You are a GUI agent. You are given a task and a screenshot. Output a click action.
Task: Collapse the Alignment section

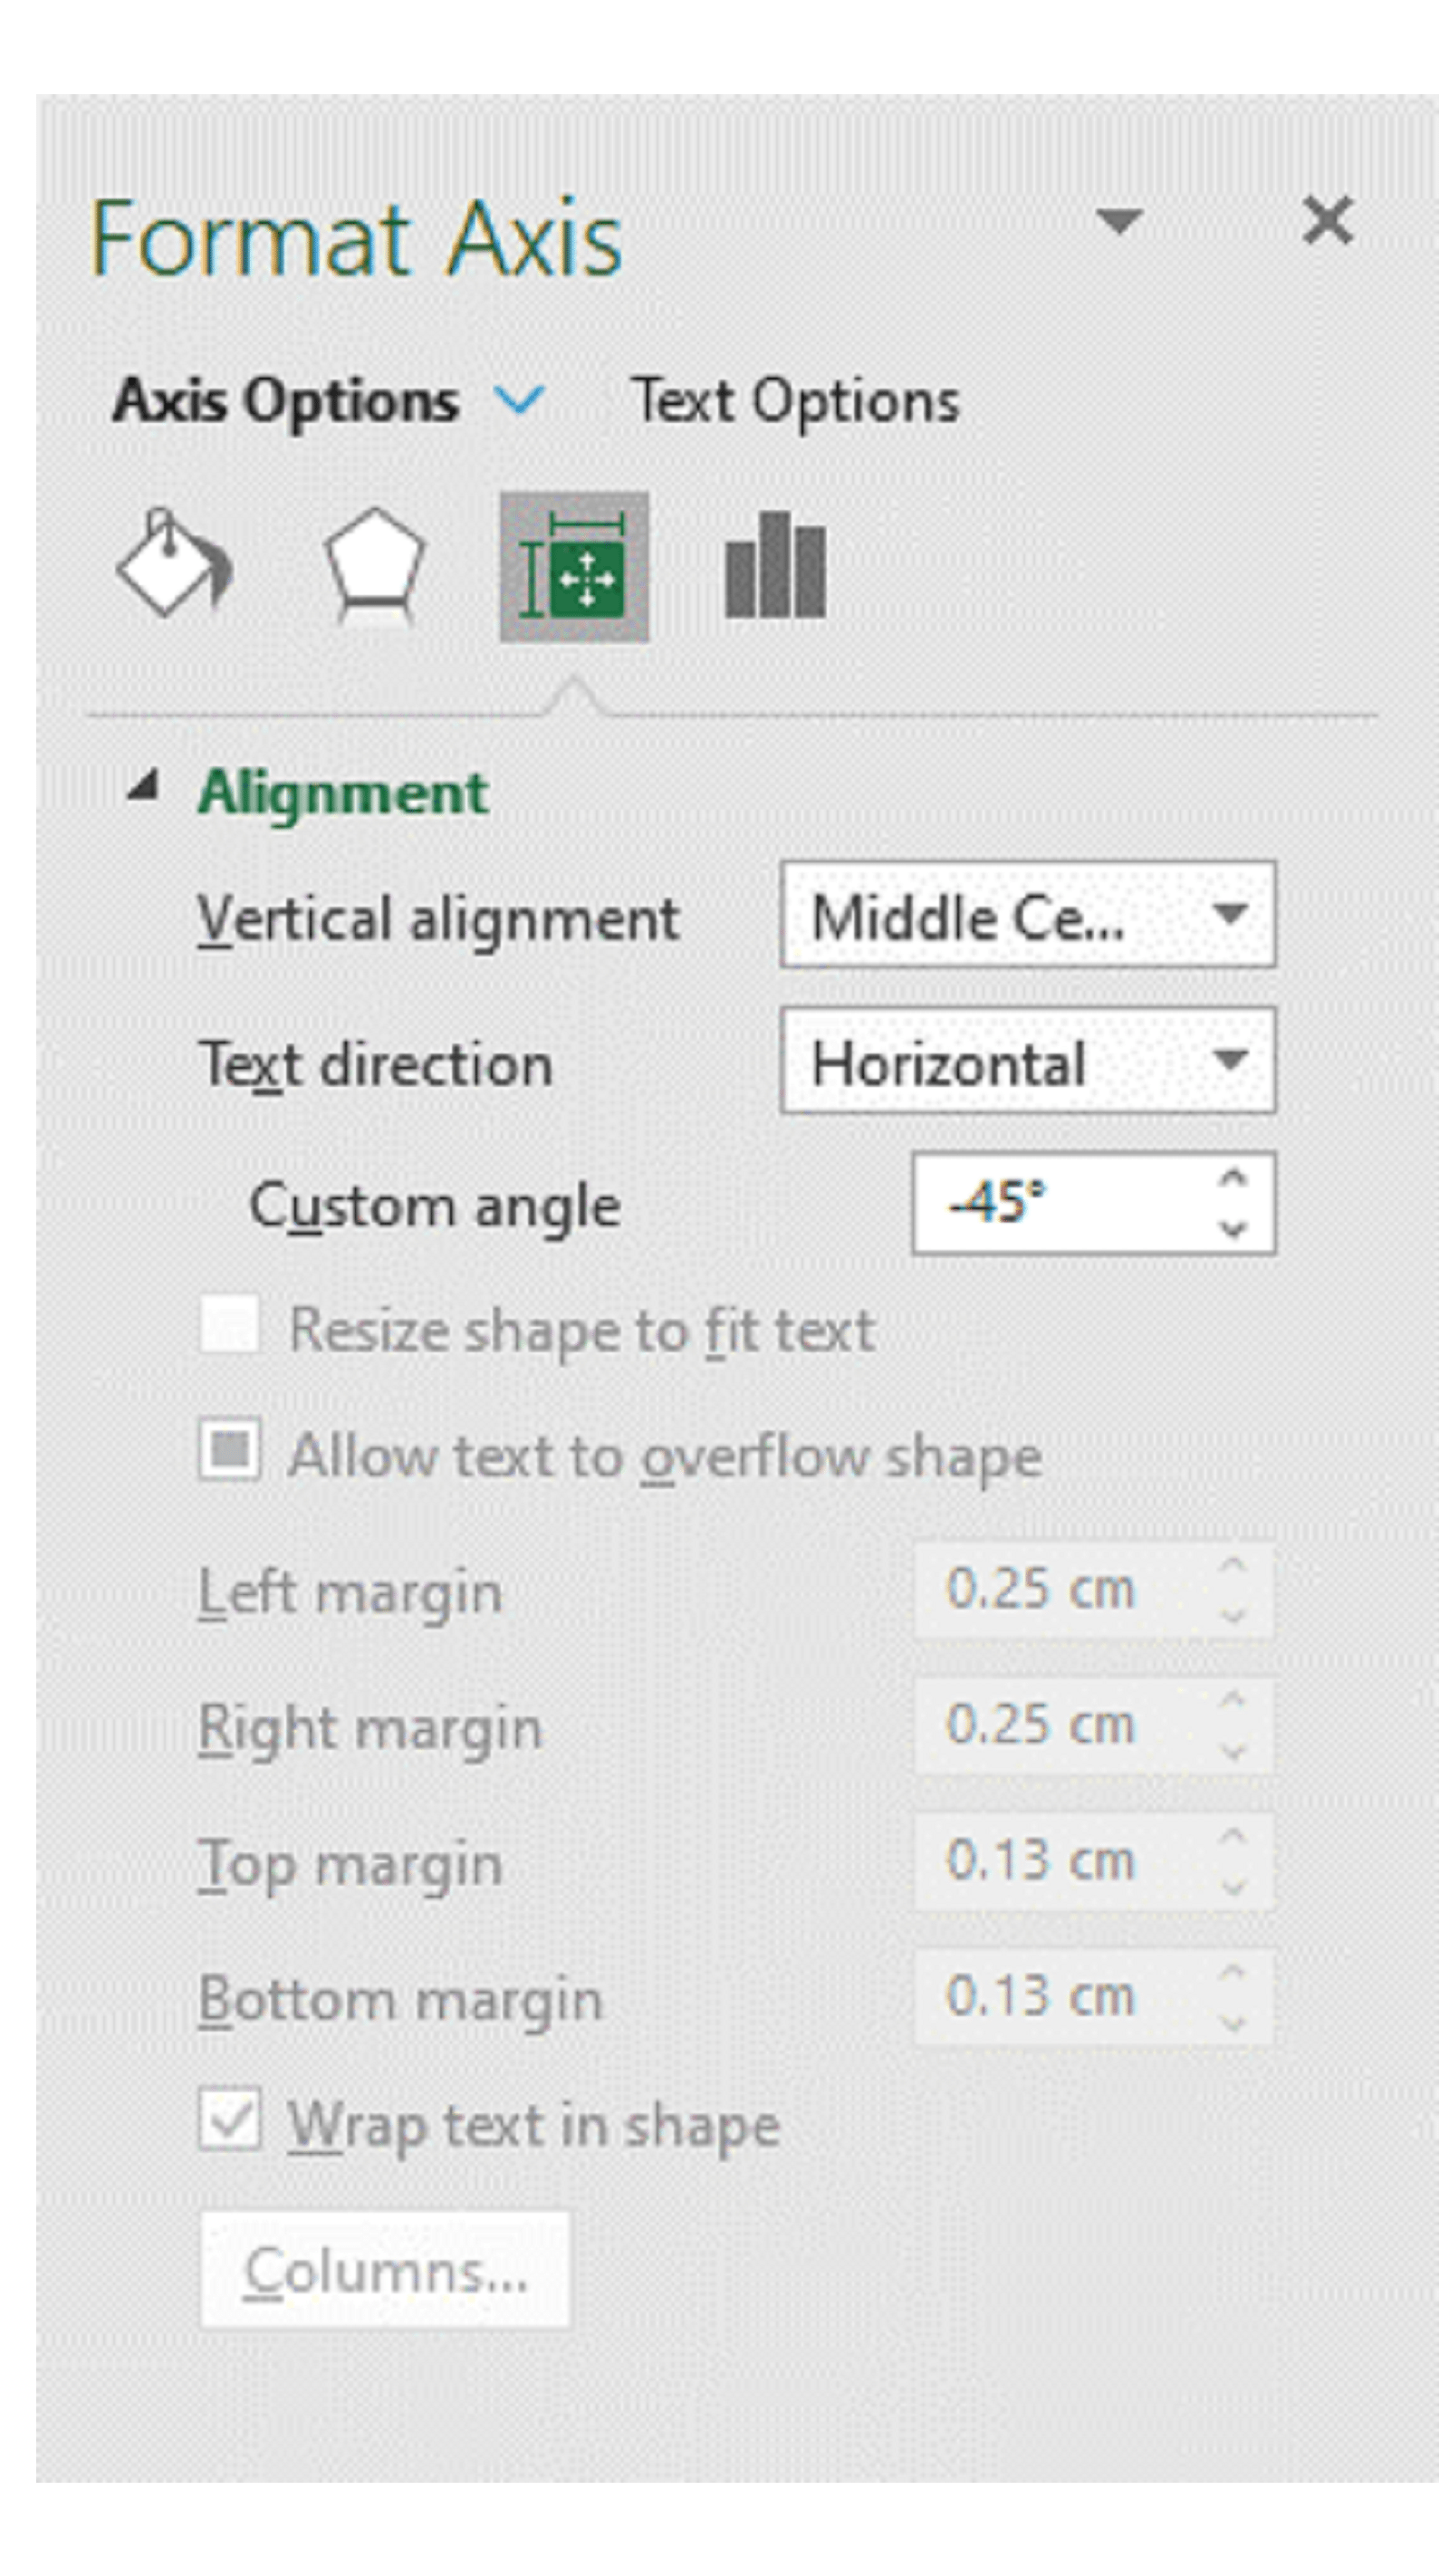[143, 787]
